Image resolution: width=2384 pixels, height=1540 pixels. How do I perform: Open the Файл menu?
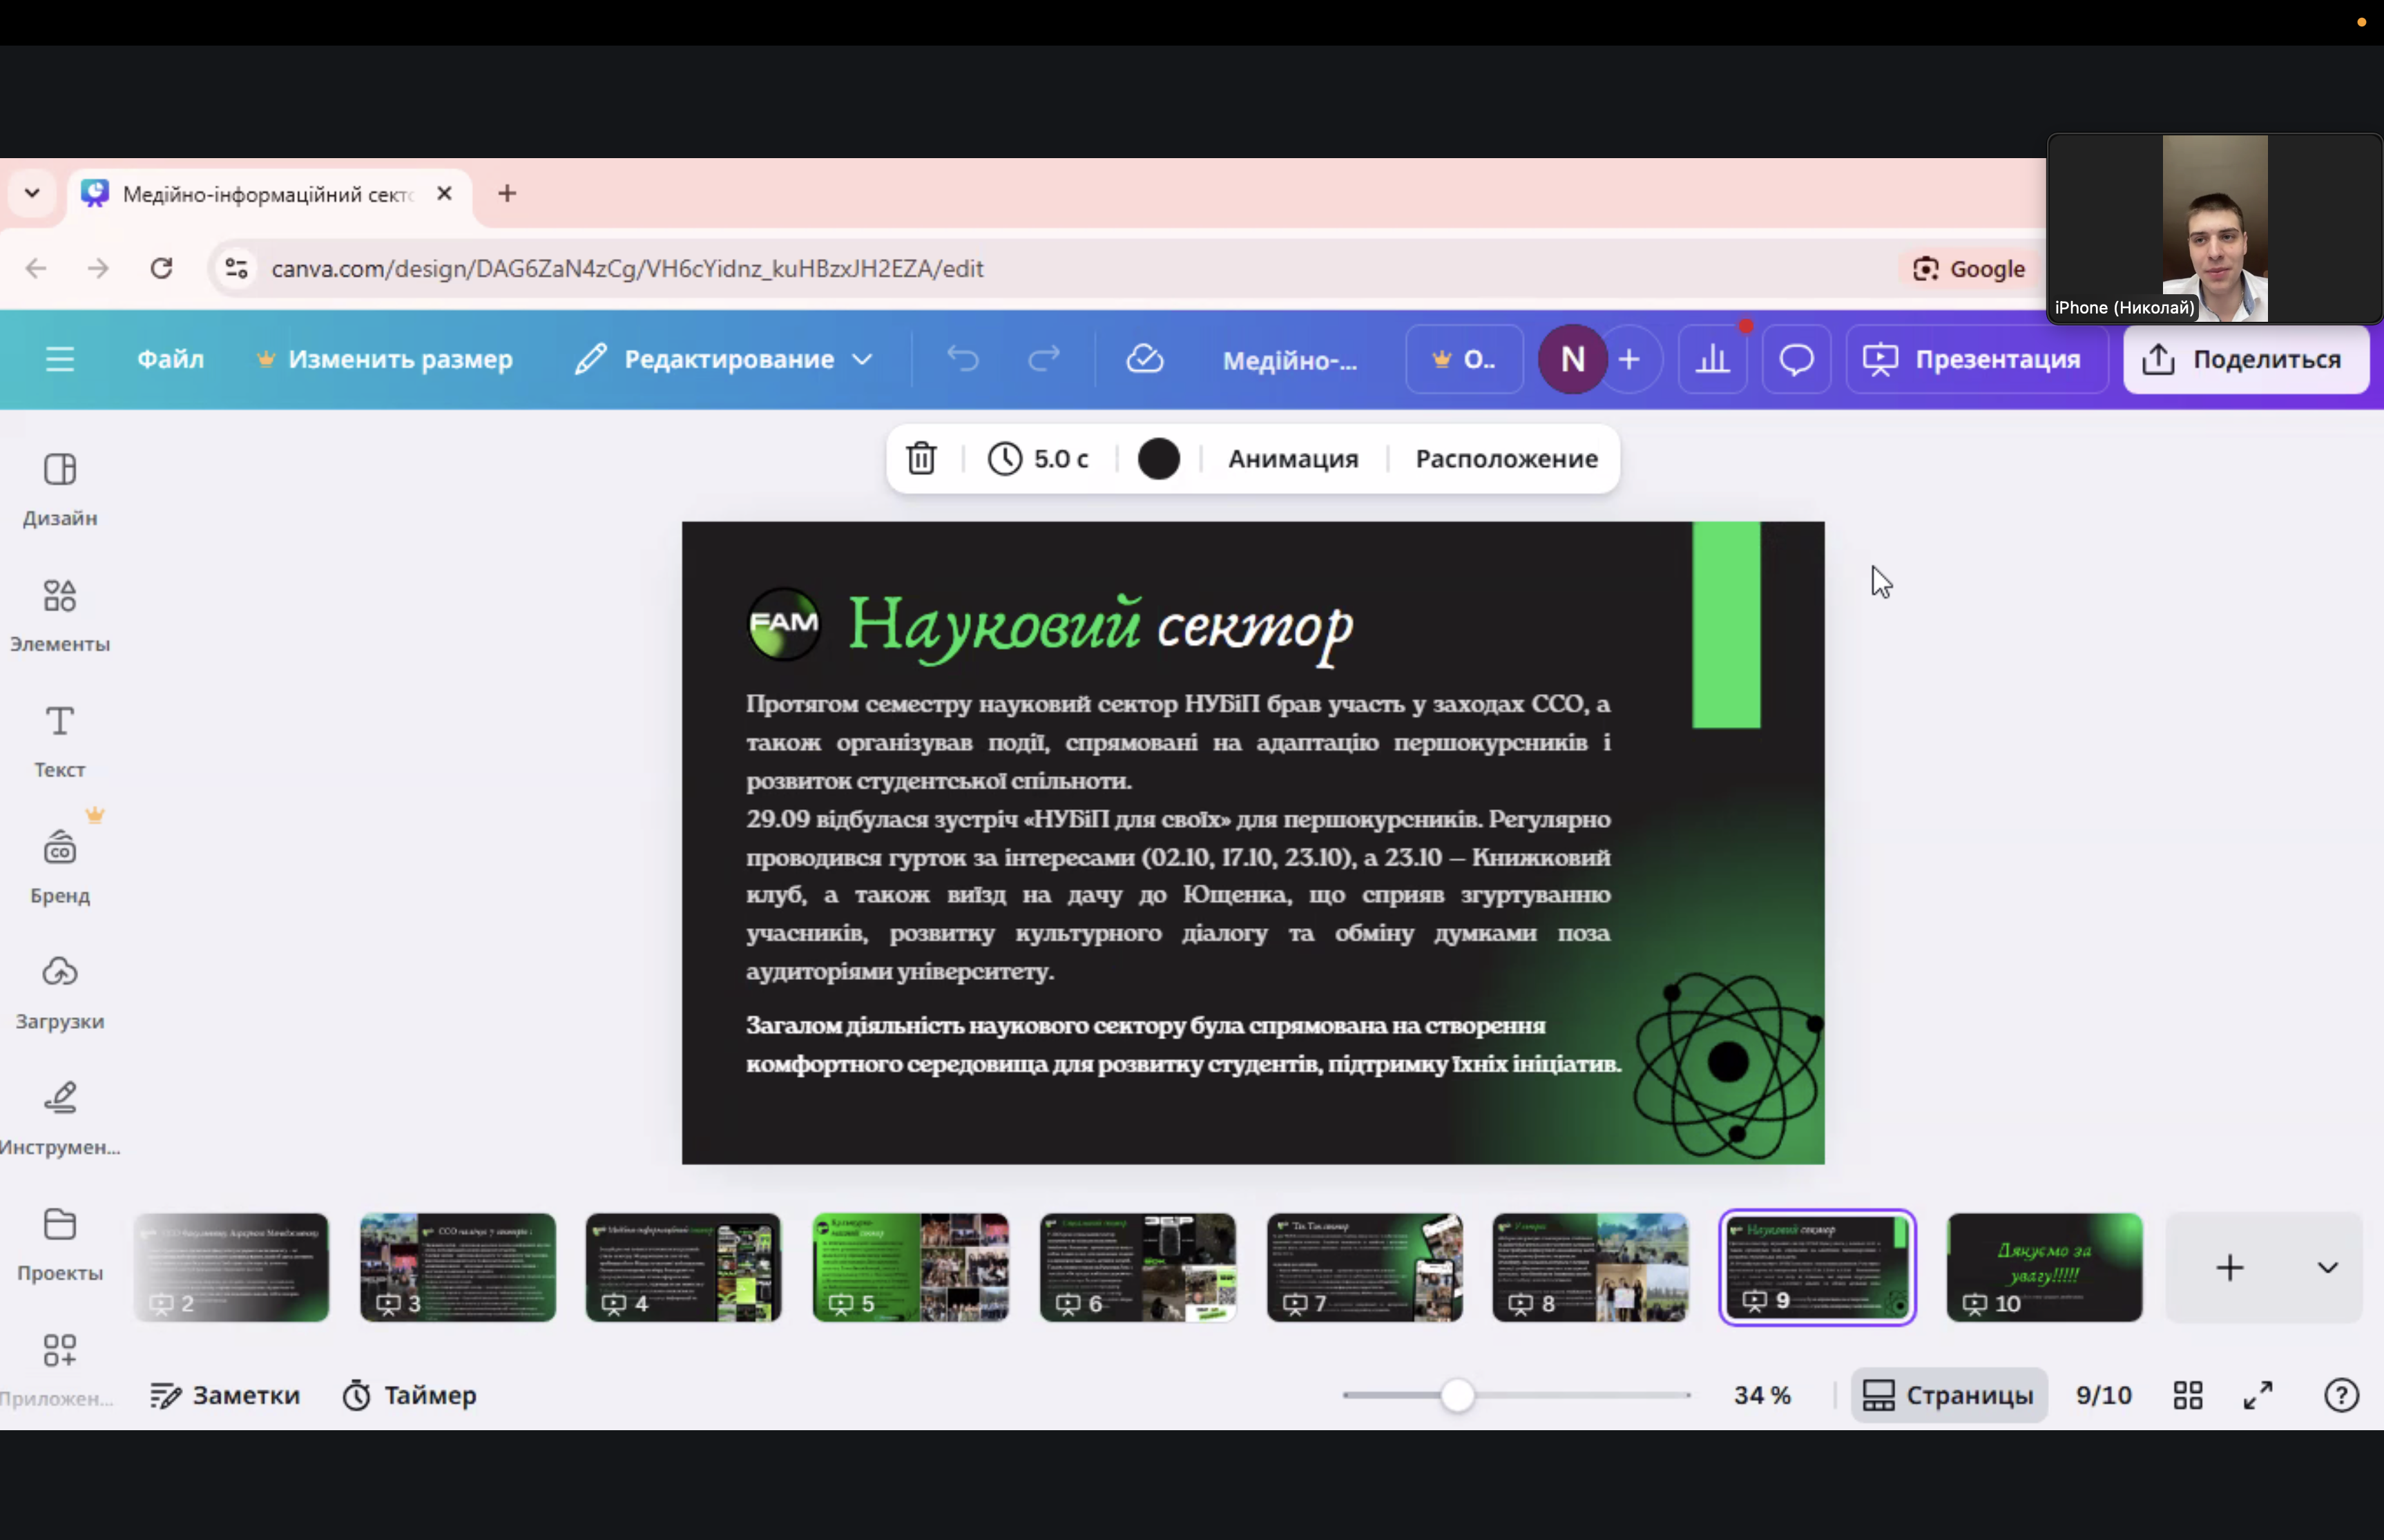coord(170,359)
